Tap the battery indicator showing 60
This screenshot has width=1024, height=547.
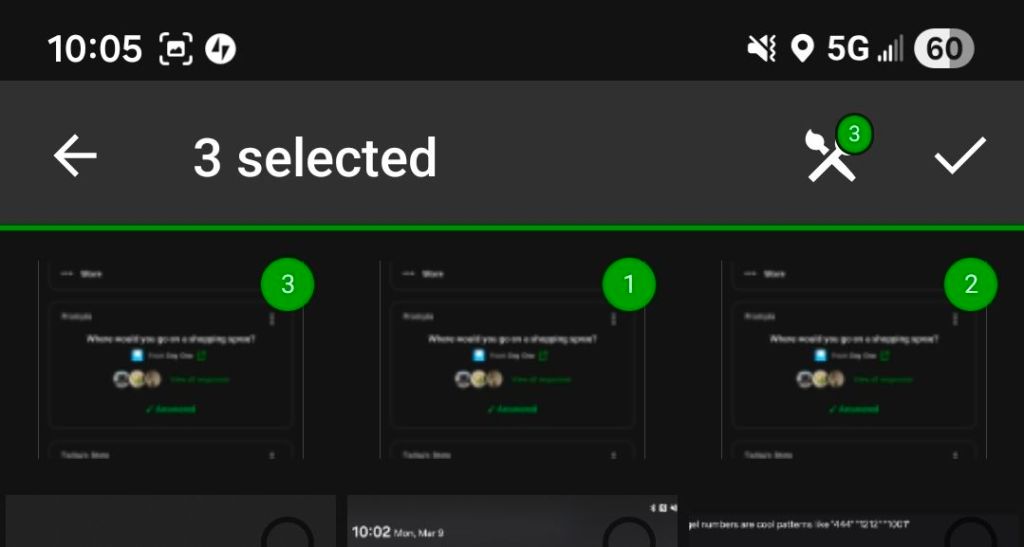point(943,49)
